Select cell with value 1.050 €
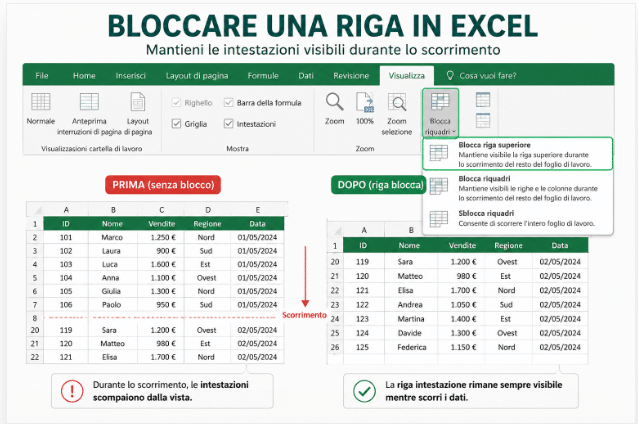This screenshot has width=638, height=424. tap(461, 304)
